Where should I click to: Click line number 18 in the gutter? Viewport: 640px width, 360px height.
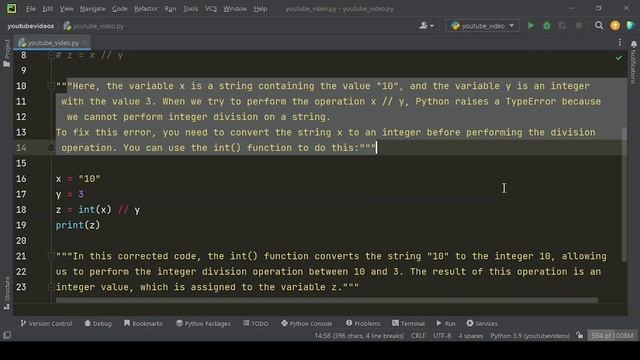point(21,210)
